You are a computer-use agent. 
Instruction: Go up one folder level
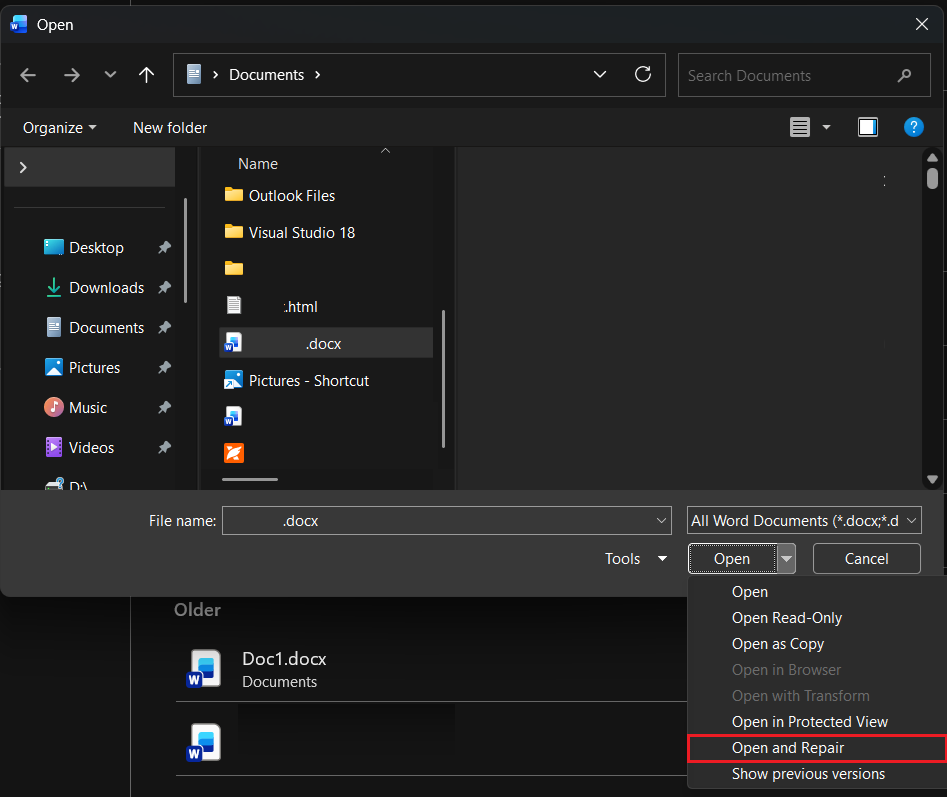(x=146, y=75)
